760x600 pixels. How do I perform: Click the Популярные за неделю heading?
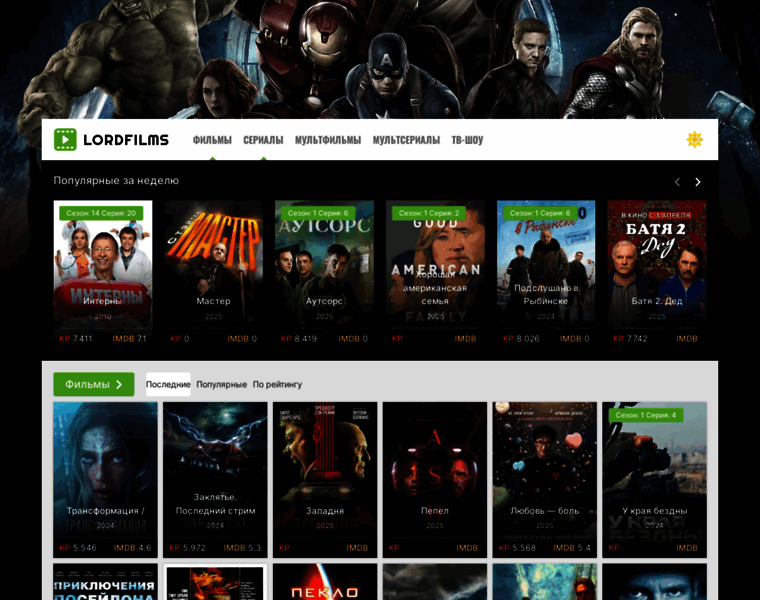click(116, 181)
